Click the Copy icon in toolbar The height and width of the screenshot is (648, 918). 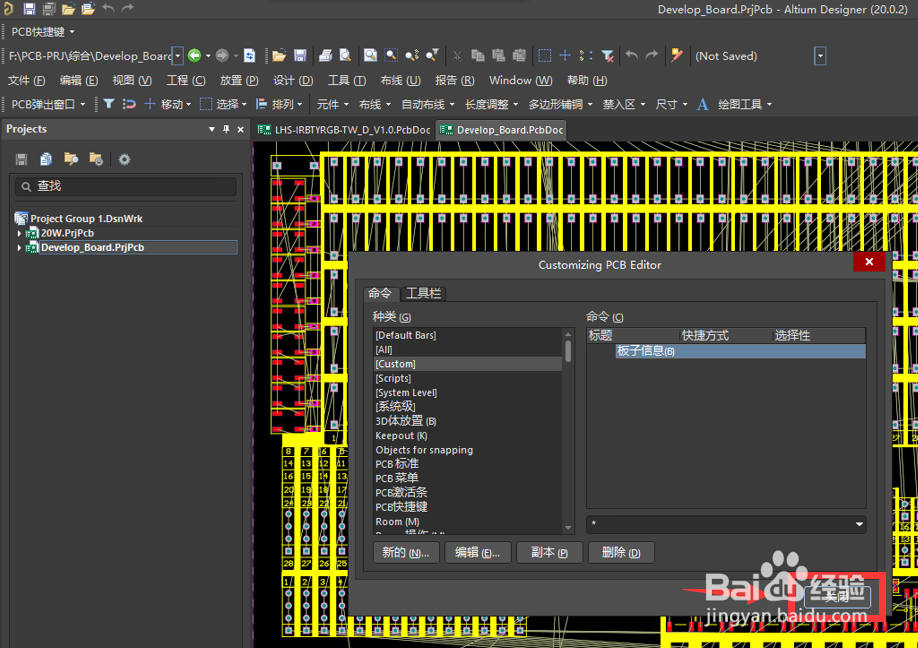pos(478,56)
